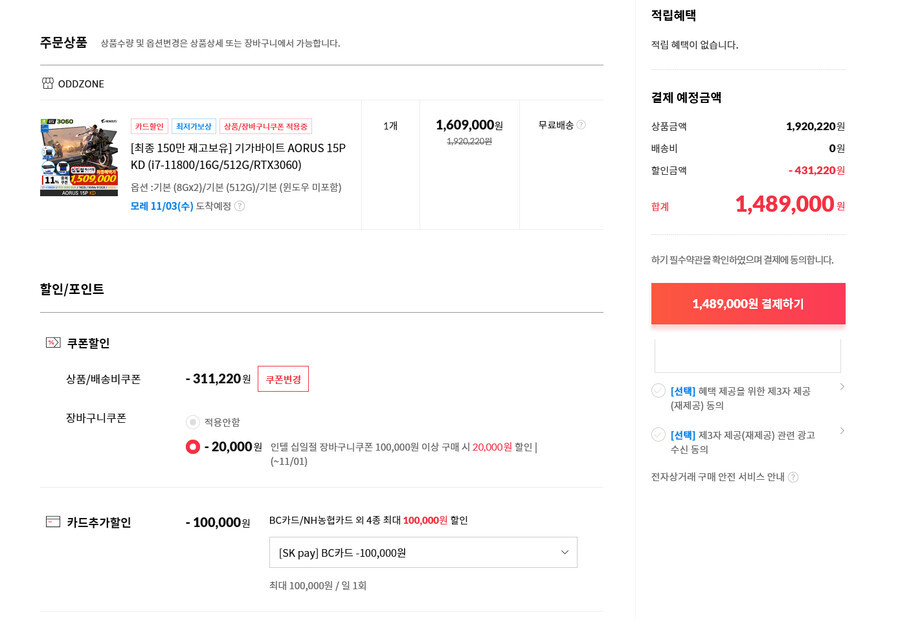Screen dimensions: 900x619
Task: Click the 카드추가할인 card icon
Action: (53, 521)
